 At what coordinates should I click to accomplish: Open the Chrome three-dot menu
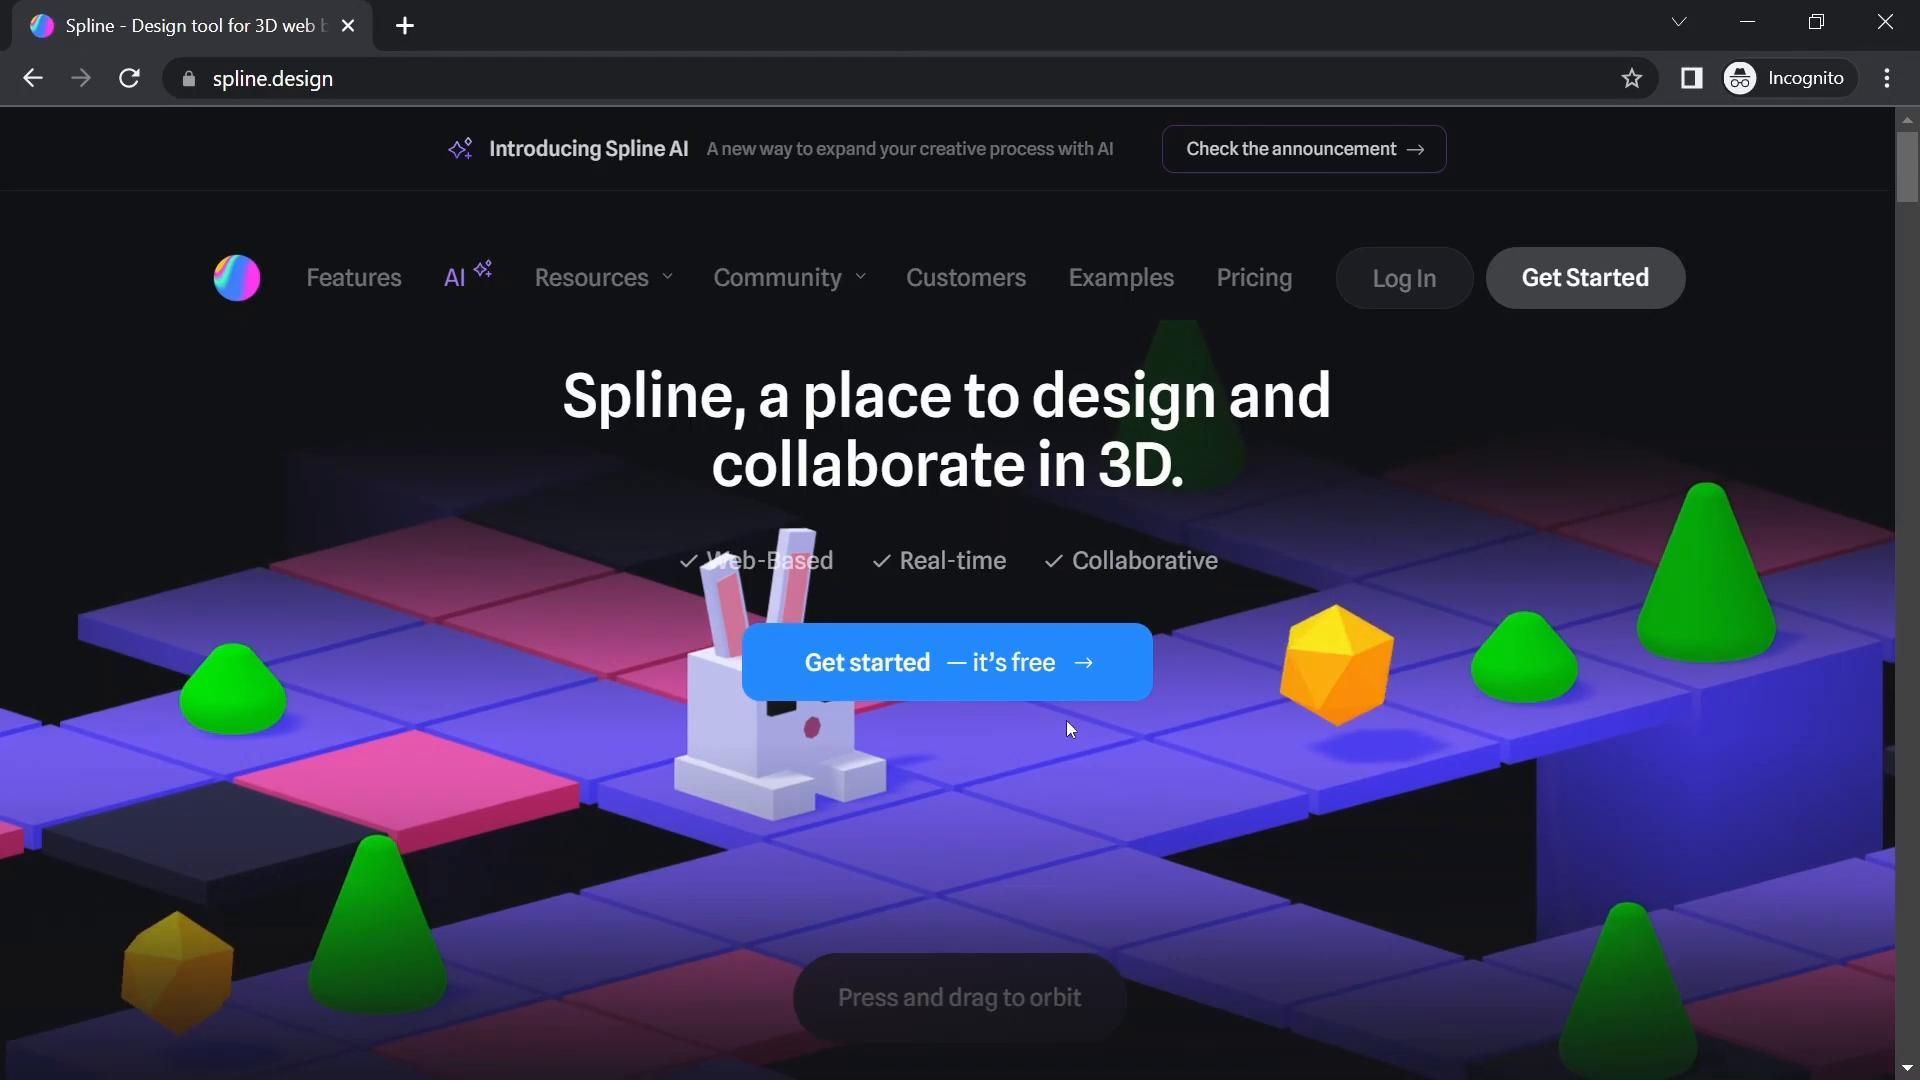[x=1886, y=78]
